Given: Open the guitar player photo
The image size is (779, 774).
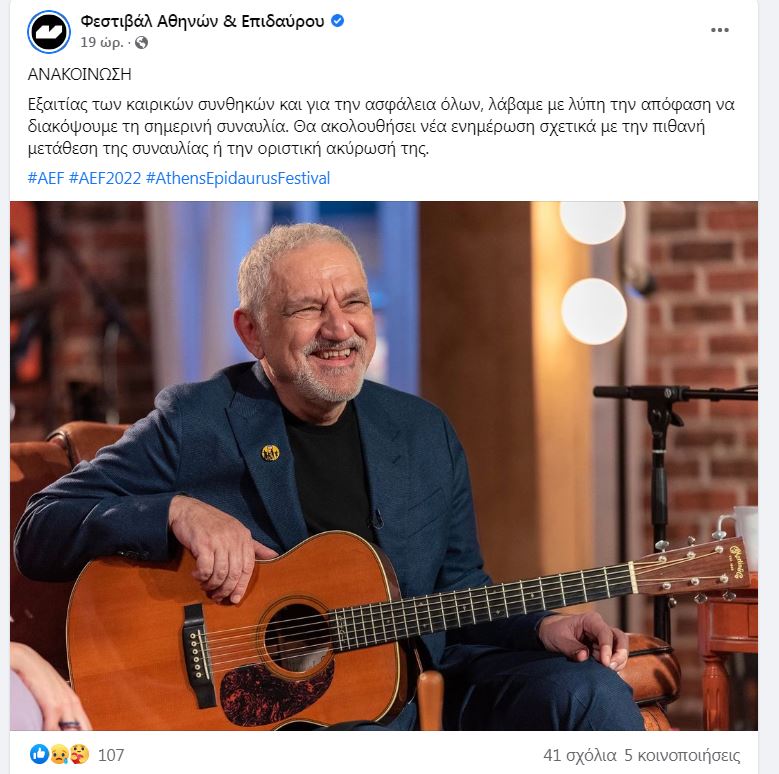Looking at the screenshot, I should [384, 465].
